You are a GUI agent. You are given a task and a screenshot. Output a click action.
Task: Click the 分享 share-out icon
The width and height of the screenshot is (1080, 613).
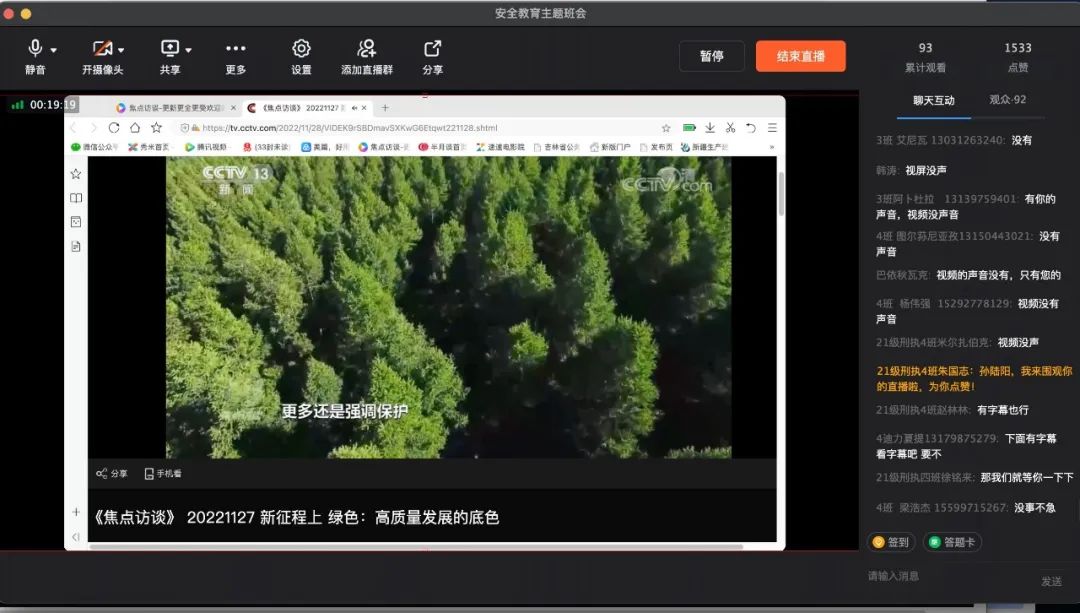[433, 48]
